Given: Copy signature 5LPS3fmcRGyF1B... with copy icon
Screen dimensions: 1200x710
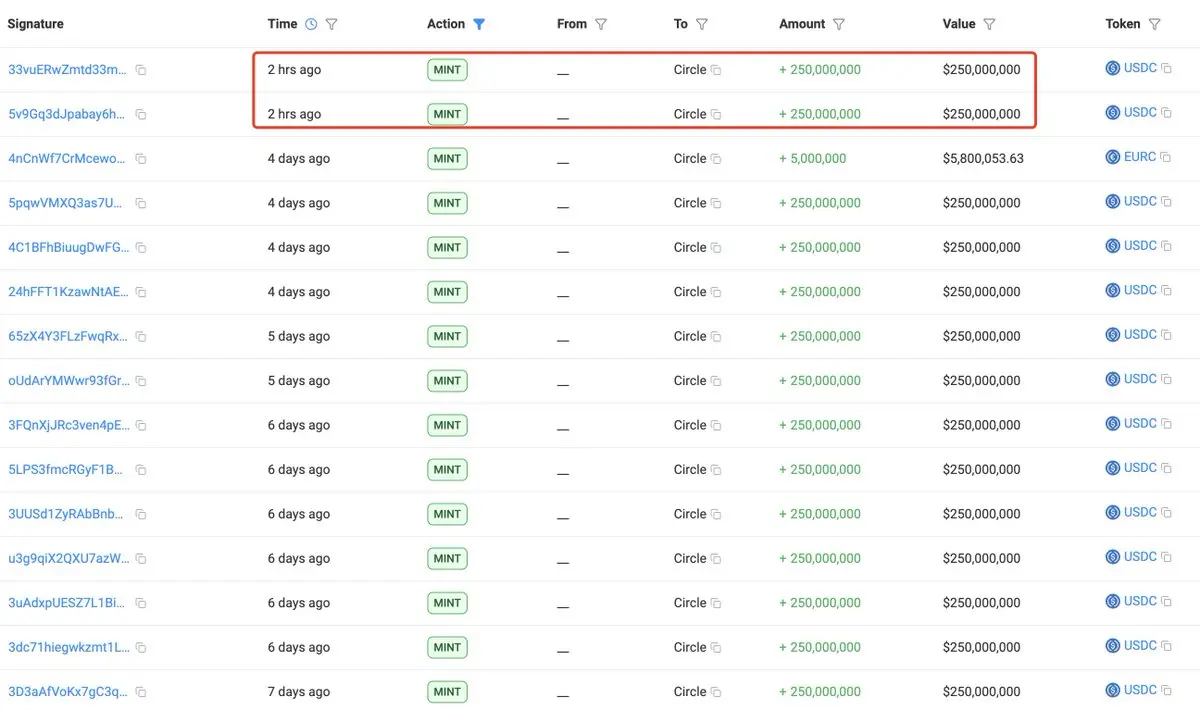Looking at the screenshot, I should (141, 470).
